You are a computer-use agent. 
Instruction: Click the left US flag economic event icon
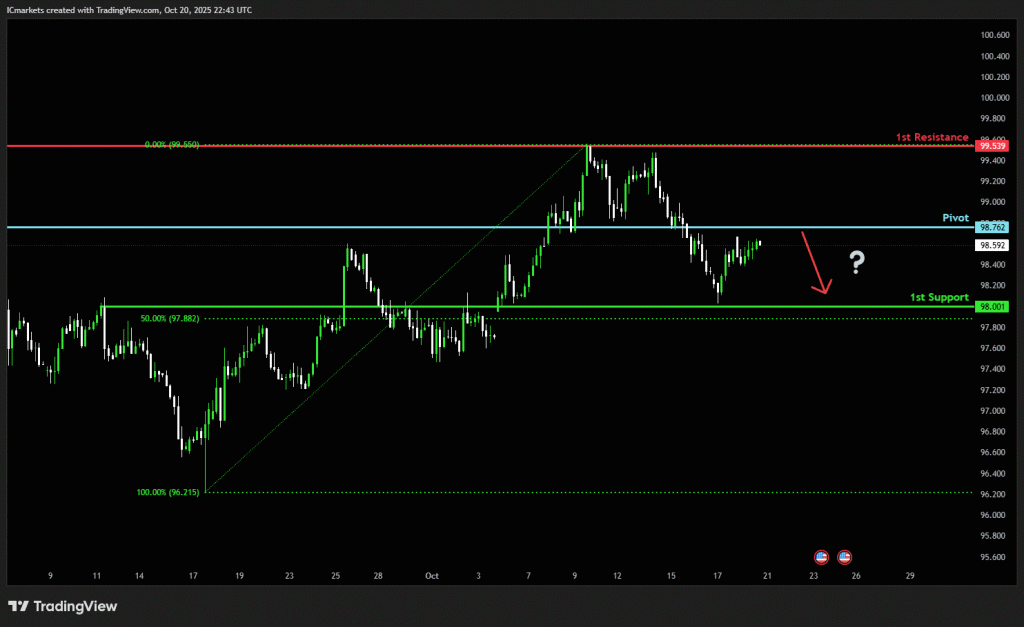[x=822, y=556]
